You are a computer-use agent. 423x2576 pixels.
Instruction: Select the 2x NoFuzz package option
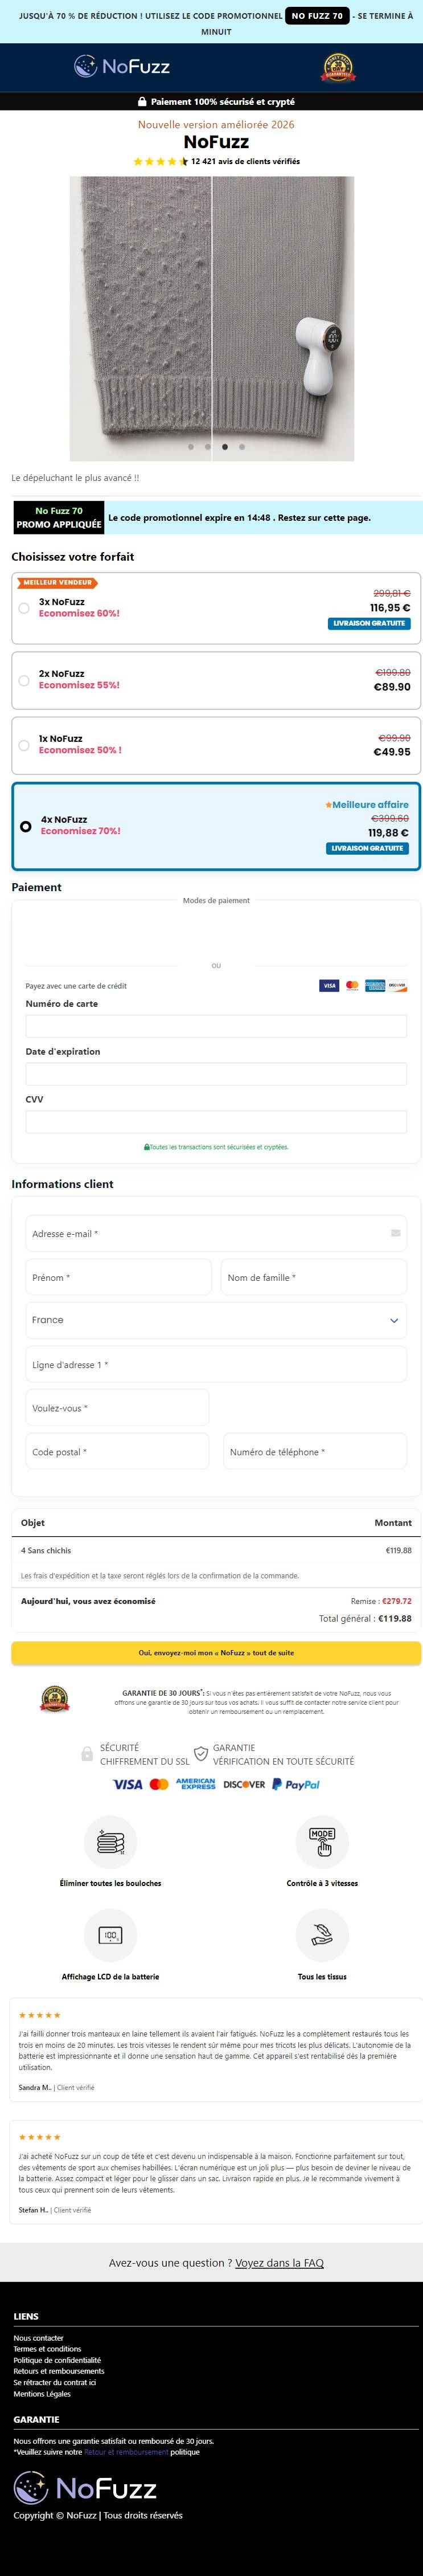[216, 680]
